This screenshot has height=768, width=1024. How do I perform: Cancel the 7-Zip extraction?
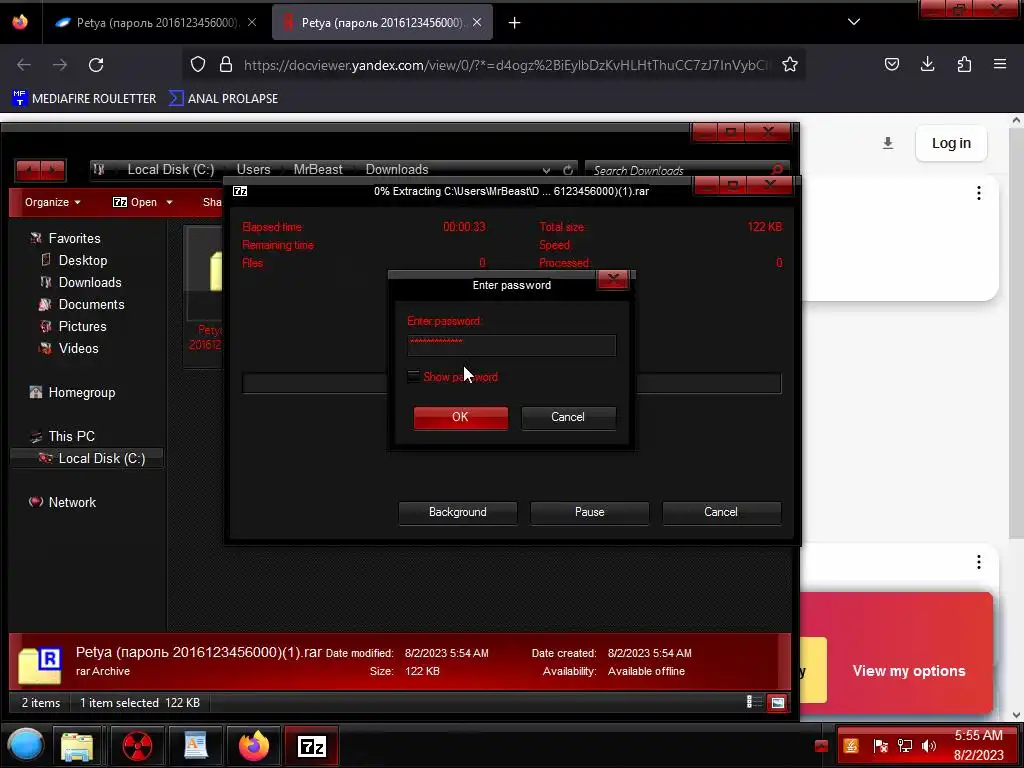721,513
